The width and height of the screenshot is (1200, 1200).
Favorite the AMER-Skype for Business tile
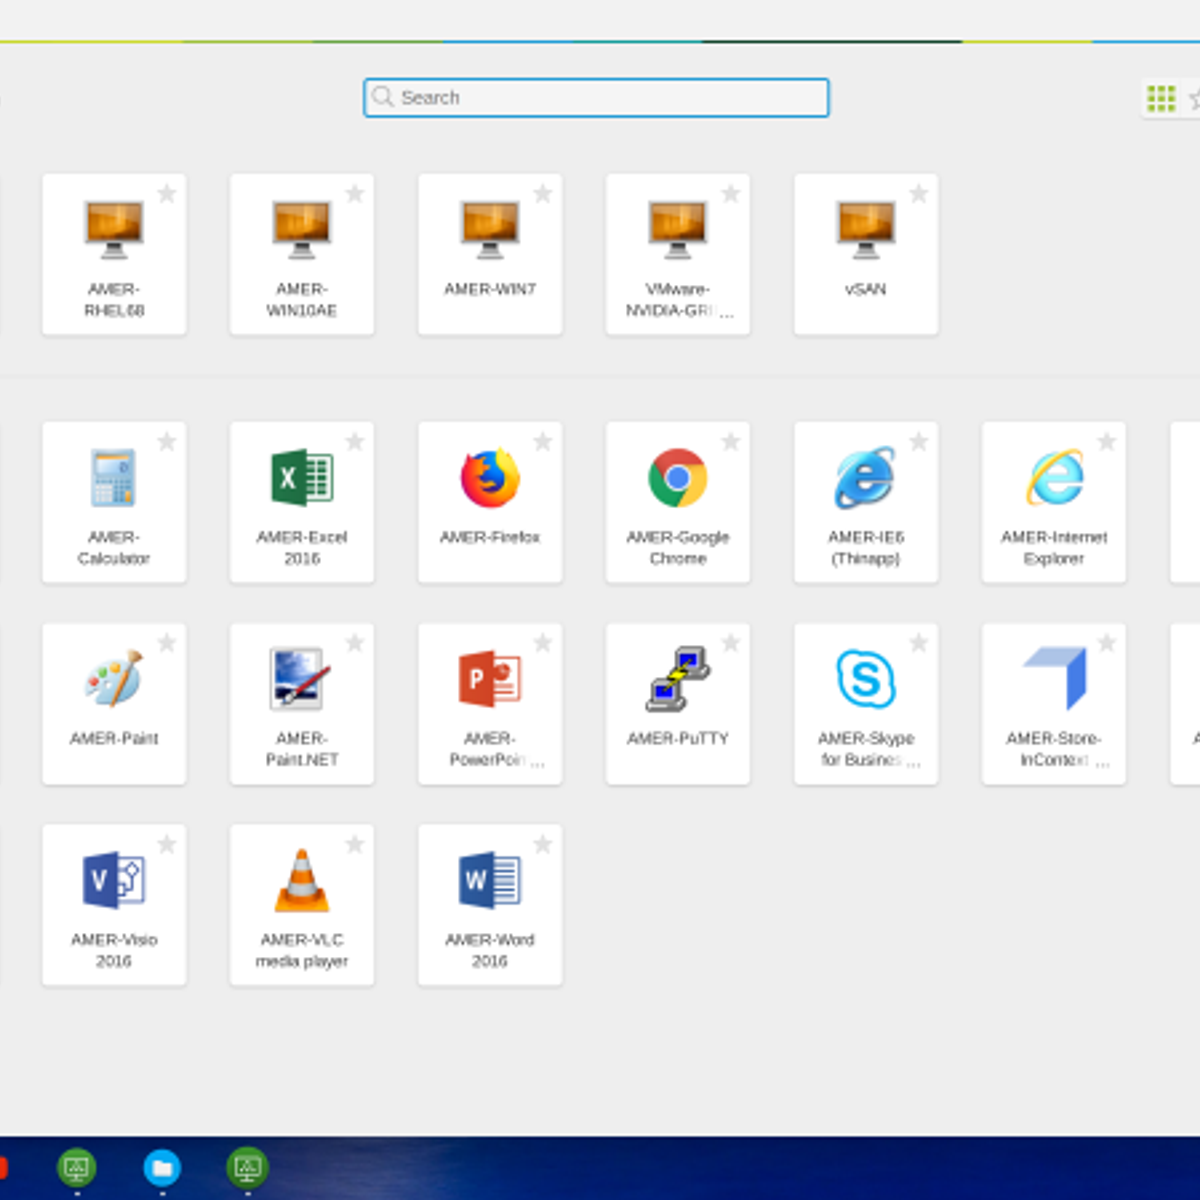click(919, 642)
